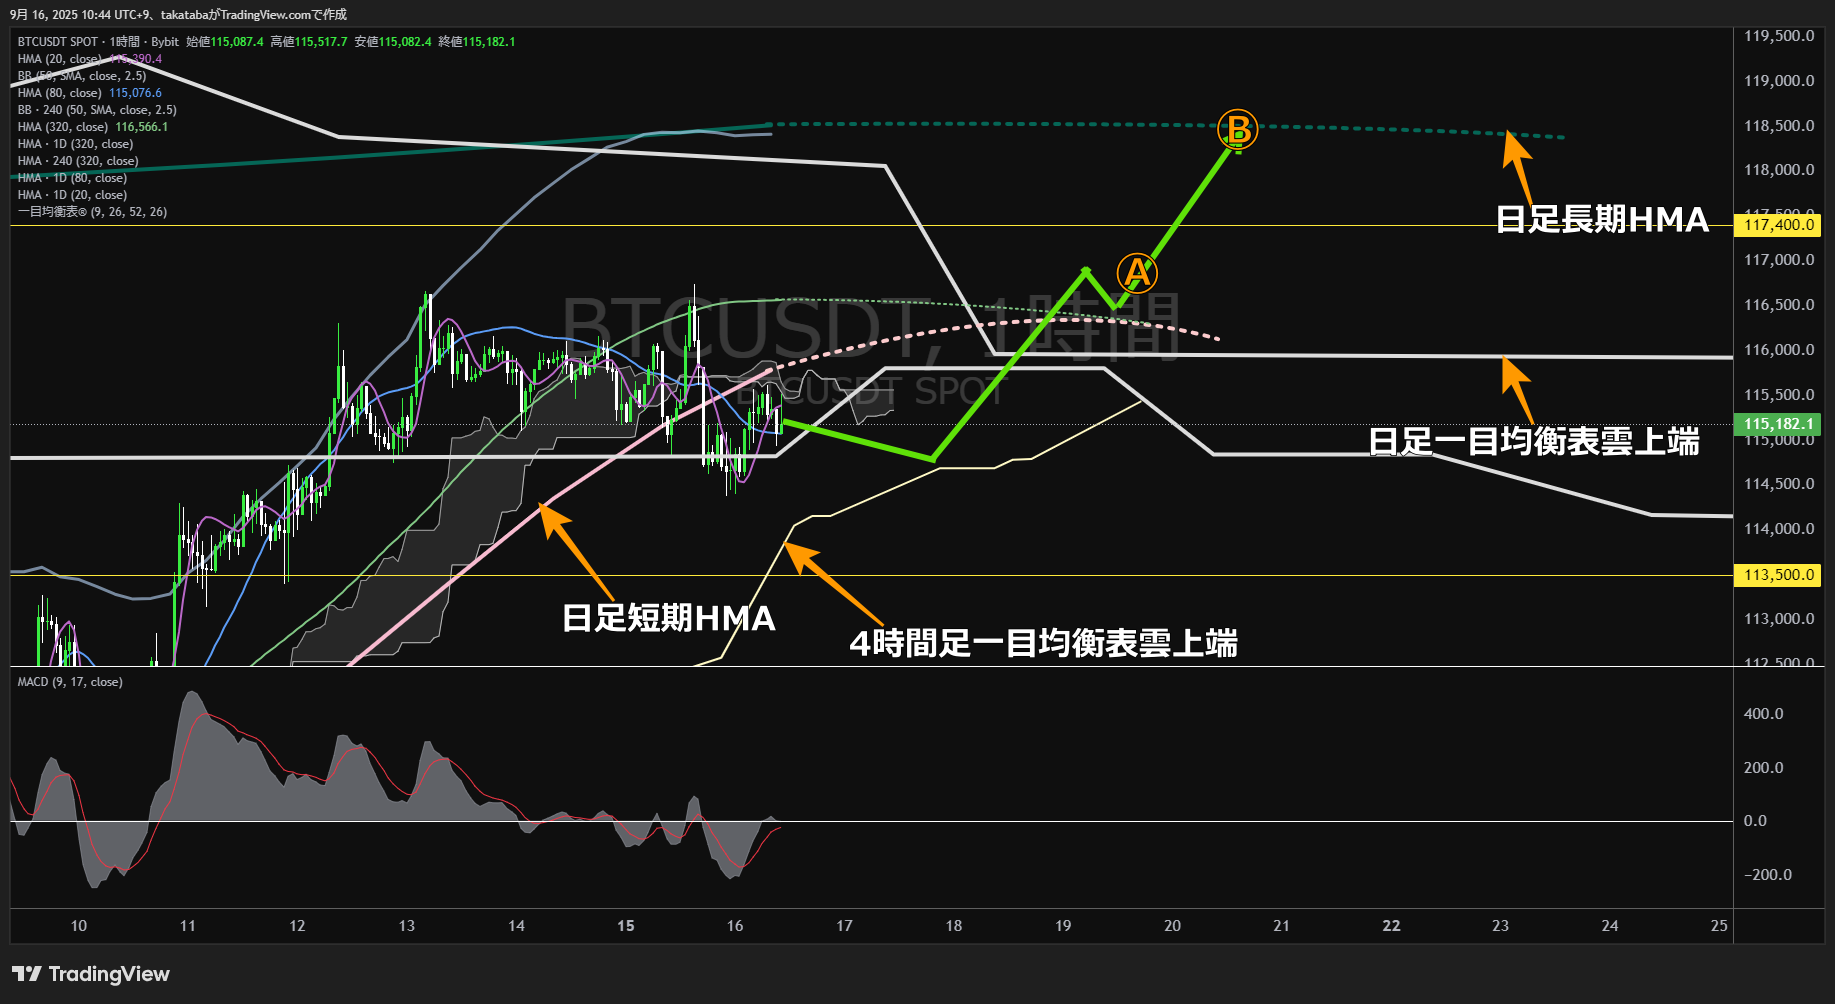Click date 24 on the time axis
Screen dimensions: 1835x1004
(x=1610, y=926)
